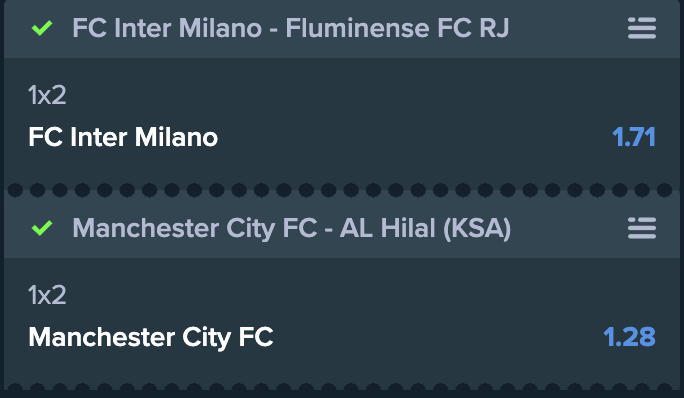Click the 1.71 odds value
This screenshot has width=684, height=398.
pyautogui.click(x=634, y=137)
